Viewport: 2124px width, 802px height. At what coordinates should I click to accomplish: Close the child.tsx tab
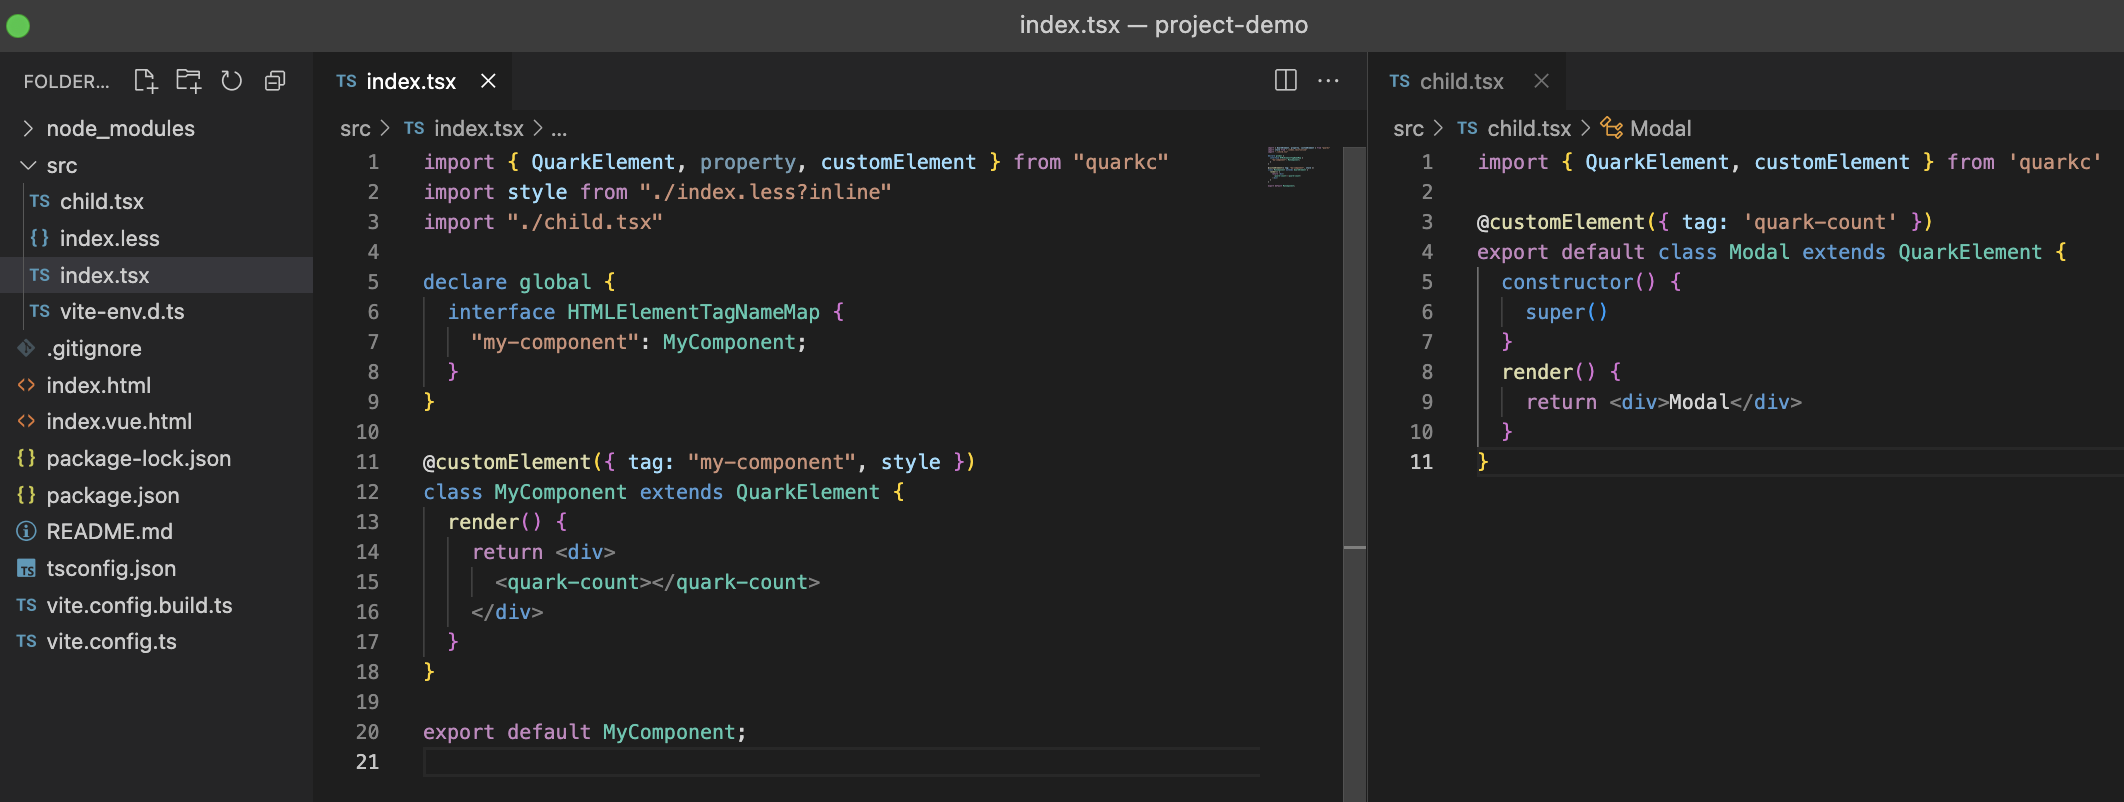click(x=1542, y=81)
